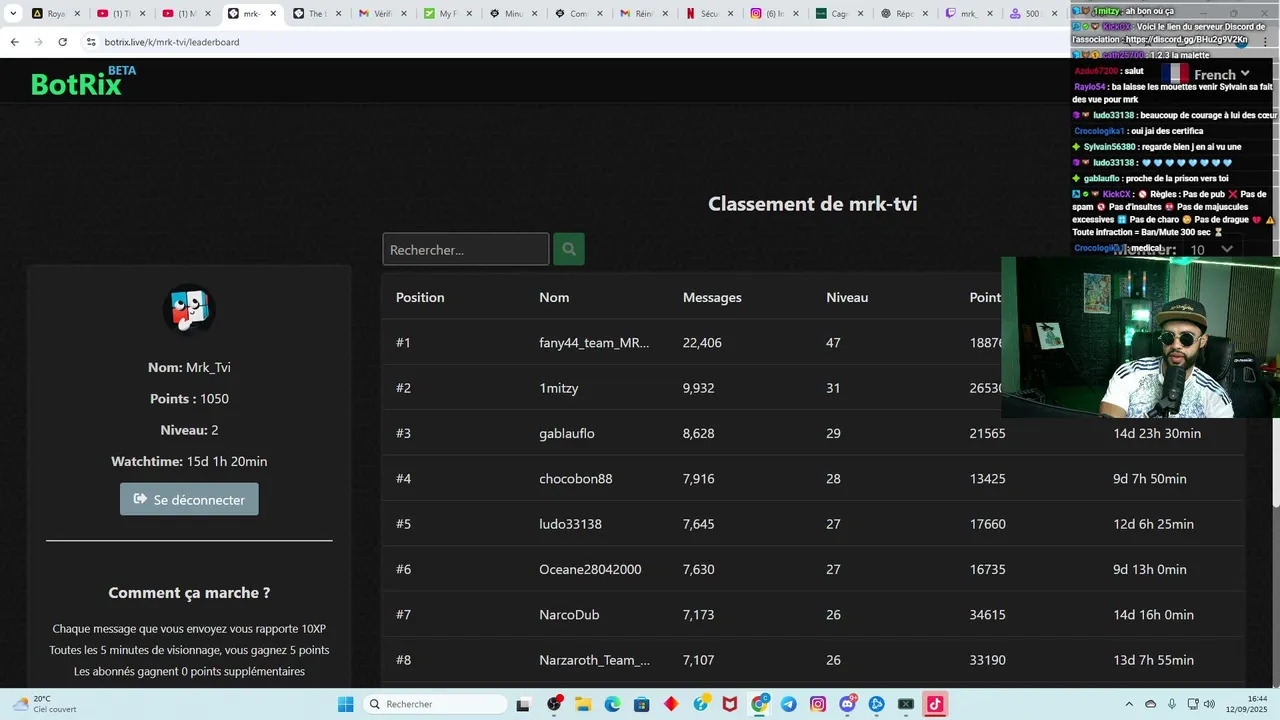Screen dimensions: 1280x720
Task: Select the name NarcoDub
Action: (569, 614)
